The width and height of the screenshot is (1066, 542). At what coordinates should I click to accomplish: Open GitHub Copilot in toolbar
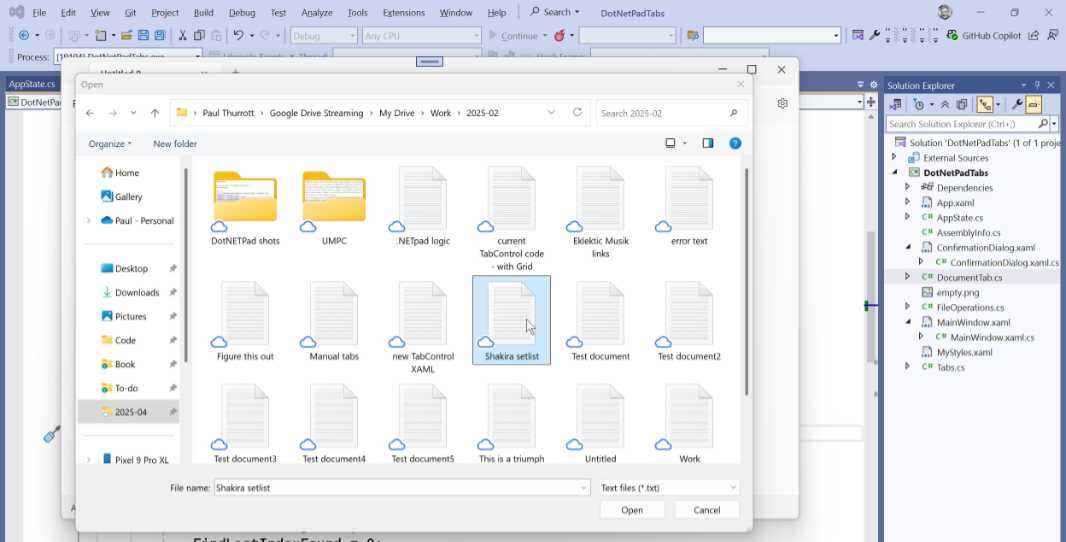[x=984, y=35]
